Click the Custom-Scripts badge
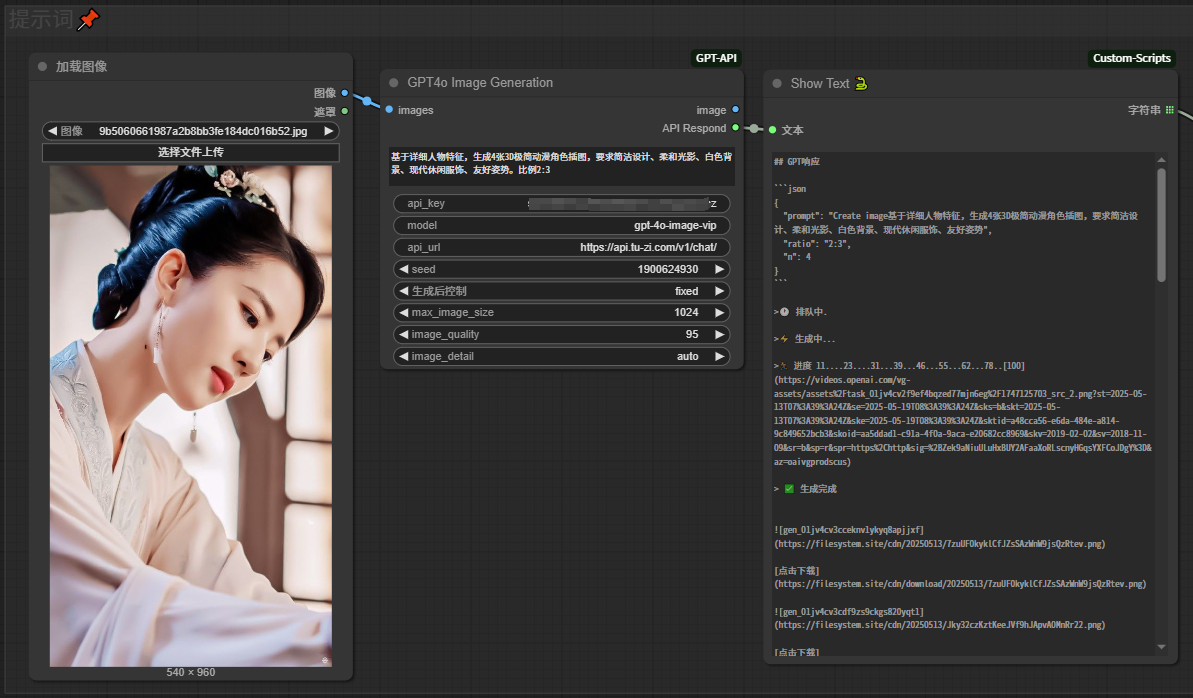 coord(1131,58)
